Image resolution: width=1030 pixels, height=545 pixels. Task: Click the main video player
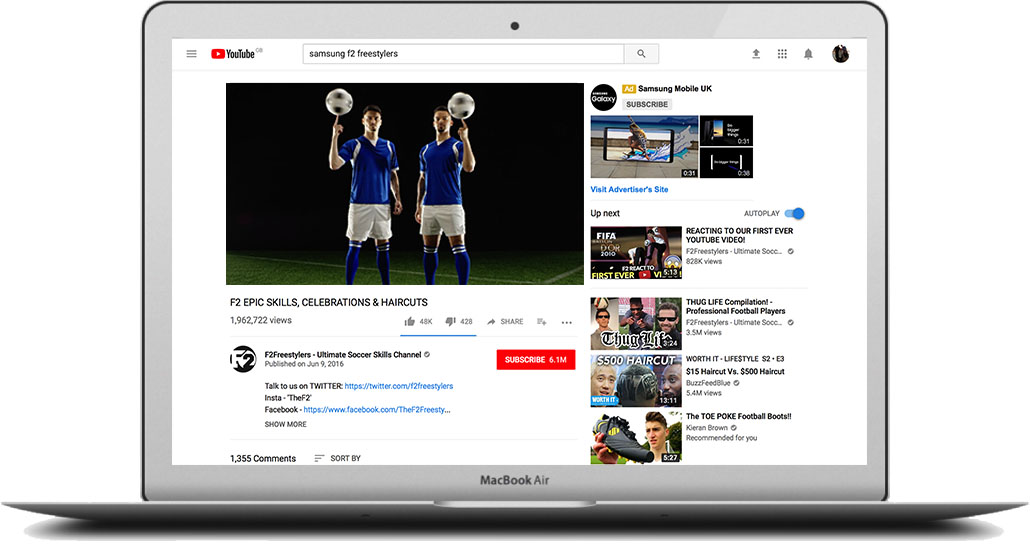click(x=405, y=184)
